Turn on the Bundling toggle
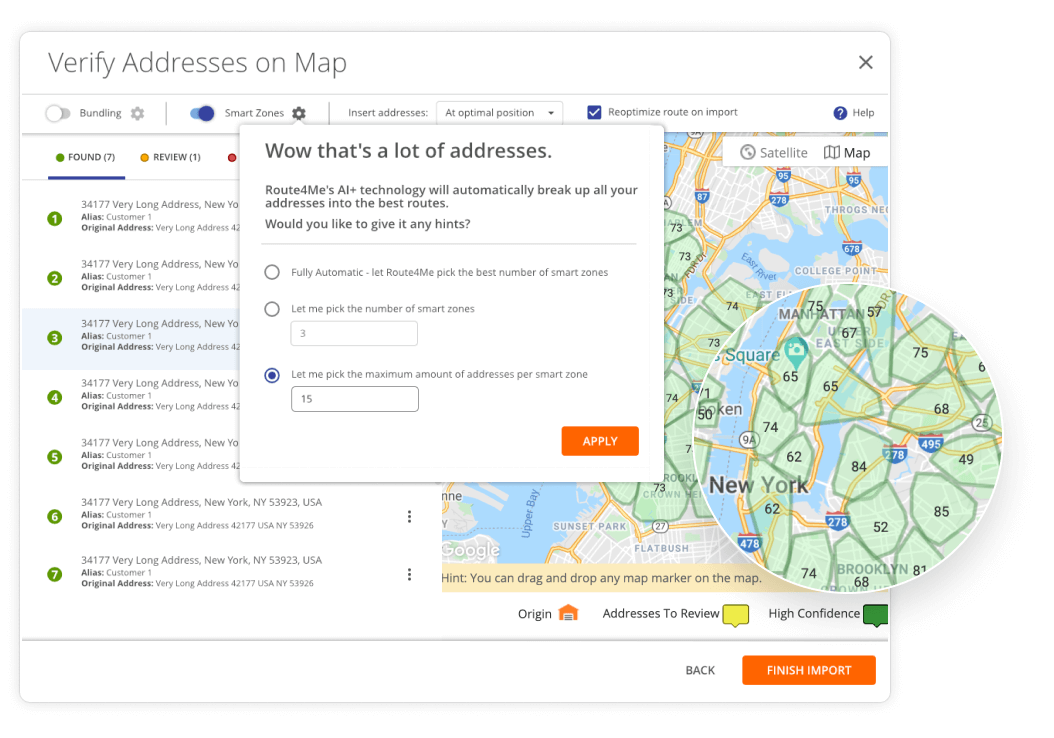This screenshot has width=1054, height=738. pyautogui.click(x=59, y=113)
